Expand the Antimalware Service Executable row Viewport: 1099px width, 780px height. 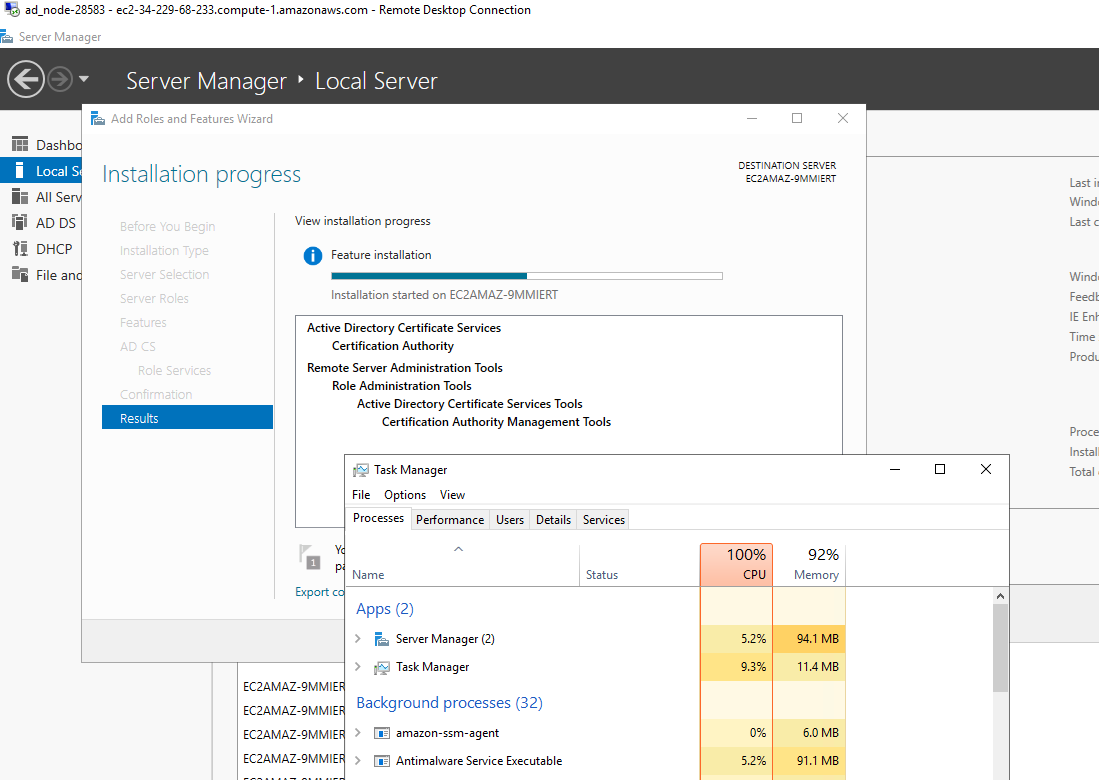[x=358, y=760]
